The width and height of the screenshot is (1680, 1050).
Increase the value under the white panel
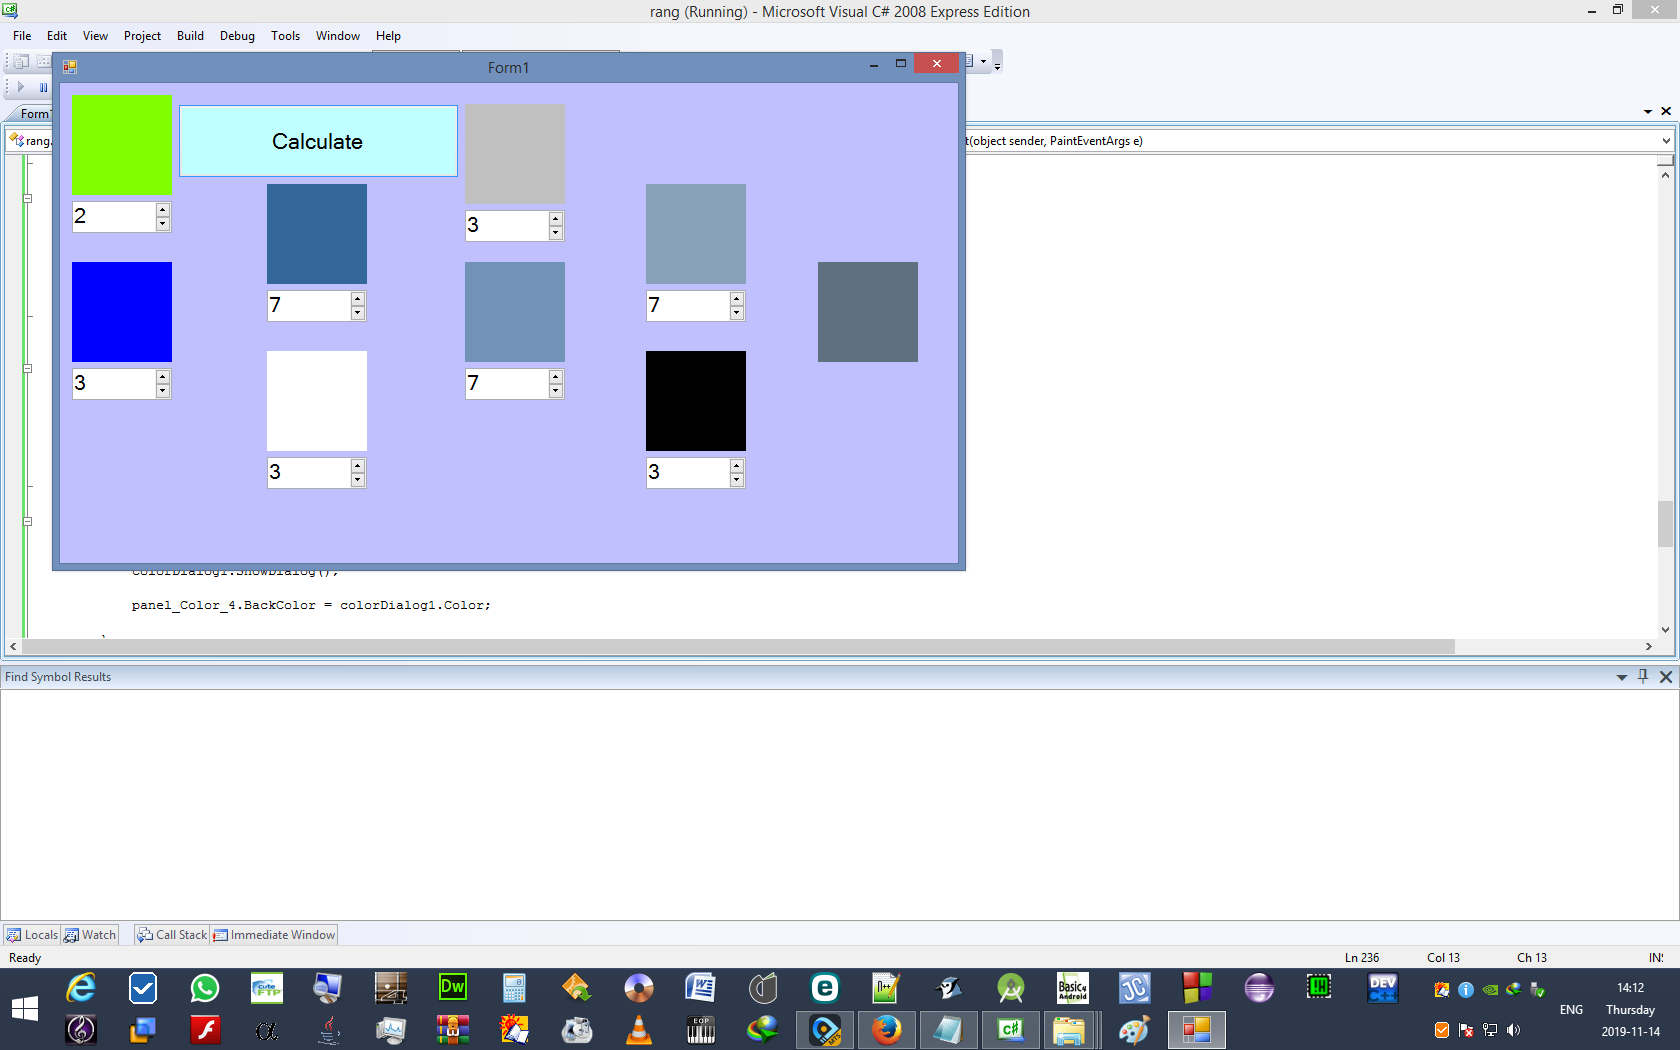coord(357,466)
